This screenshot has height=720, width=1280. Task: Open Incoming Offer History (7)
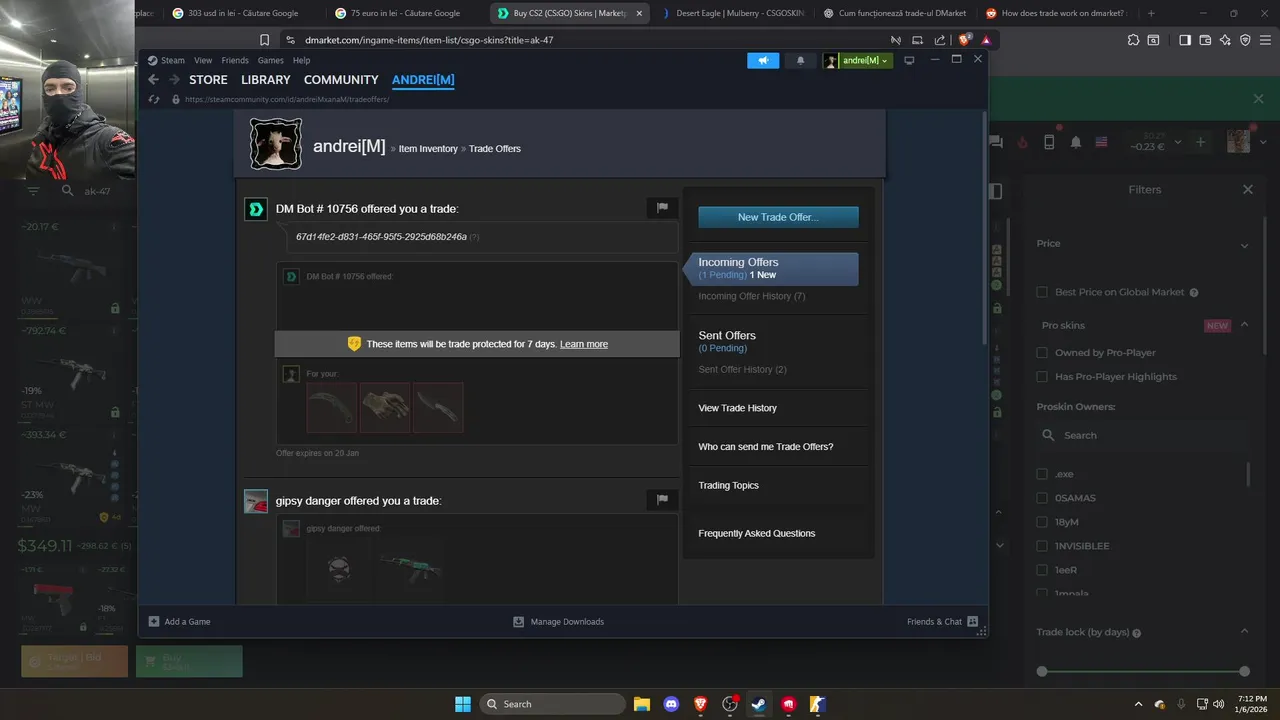tap(752, 296)
